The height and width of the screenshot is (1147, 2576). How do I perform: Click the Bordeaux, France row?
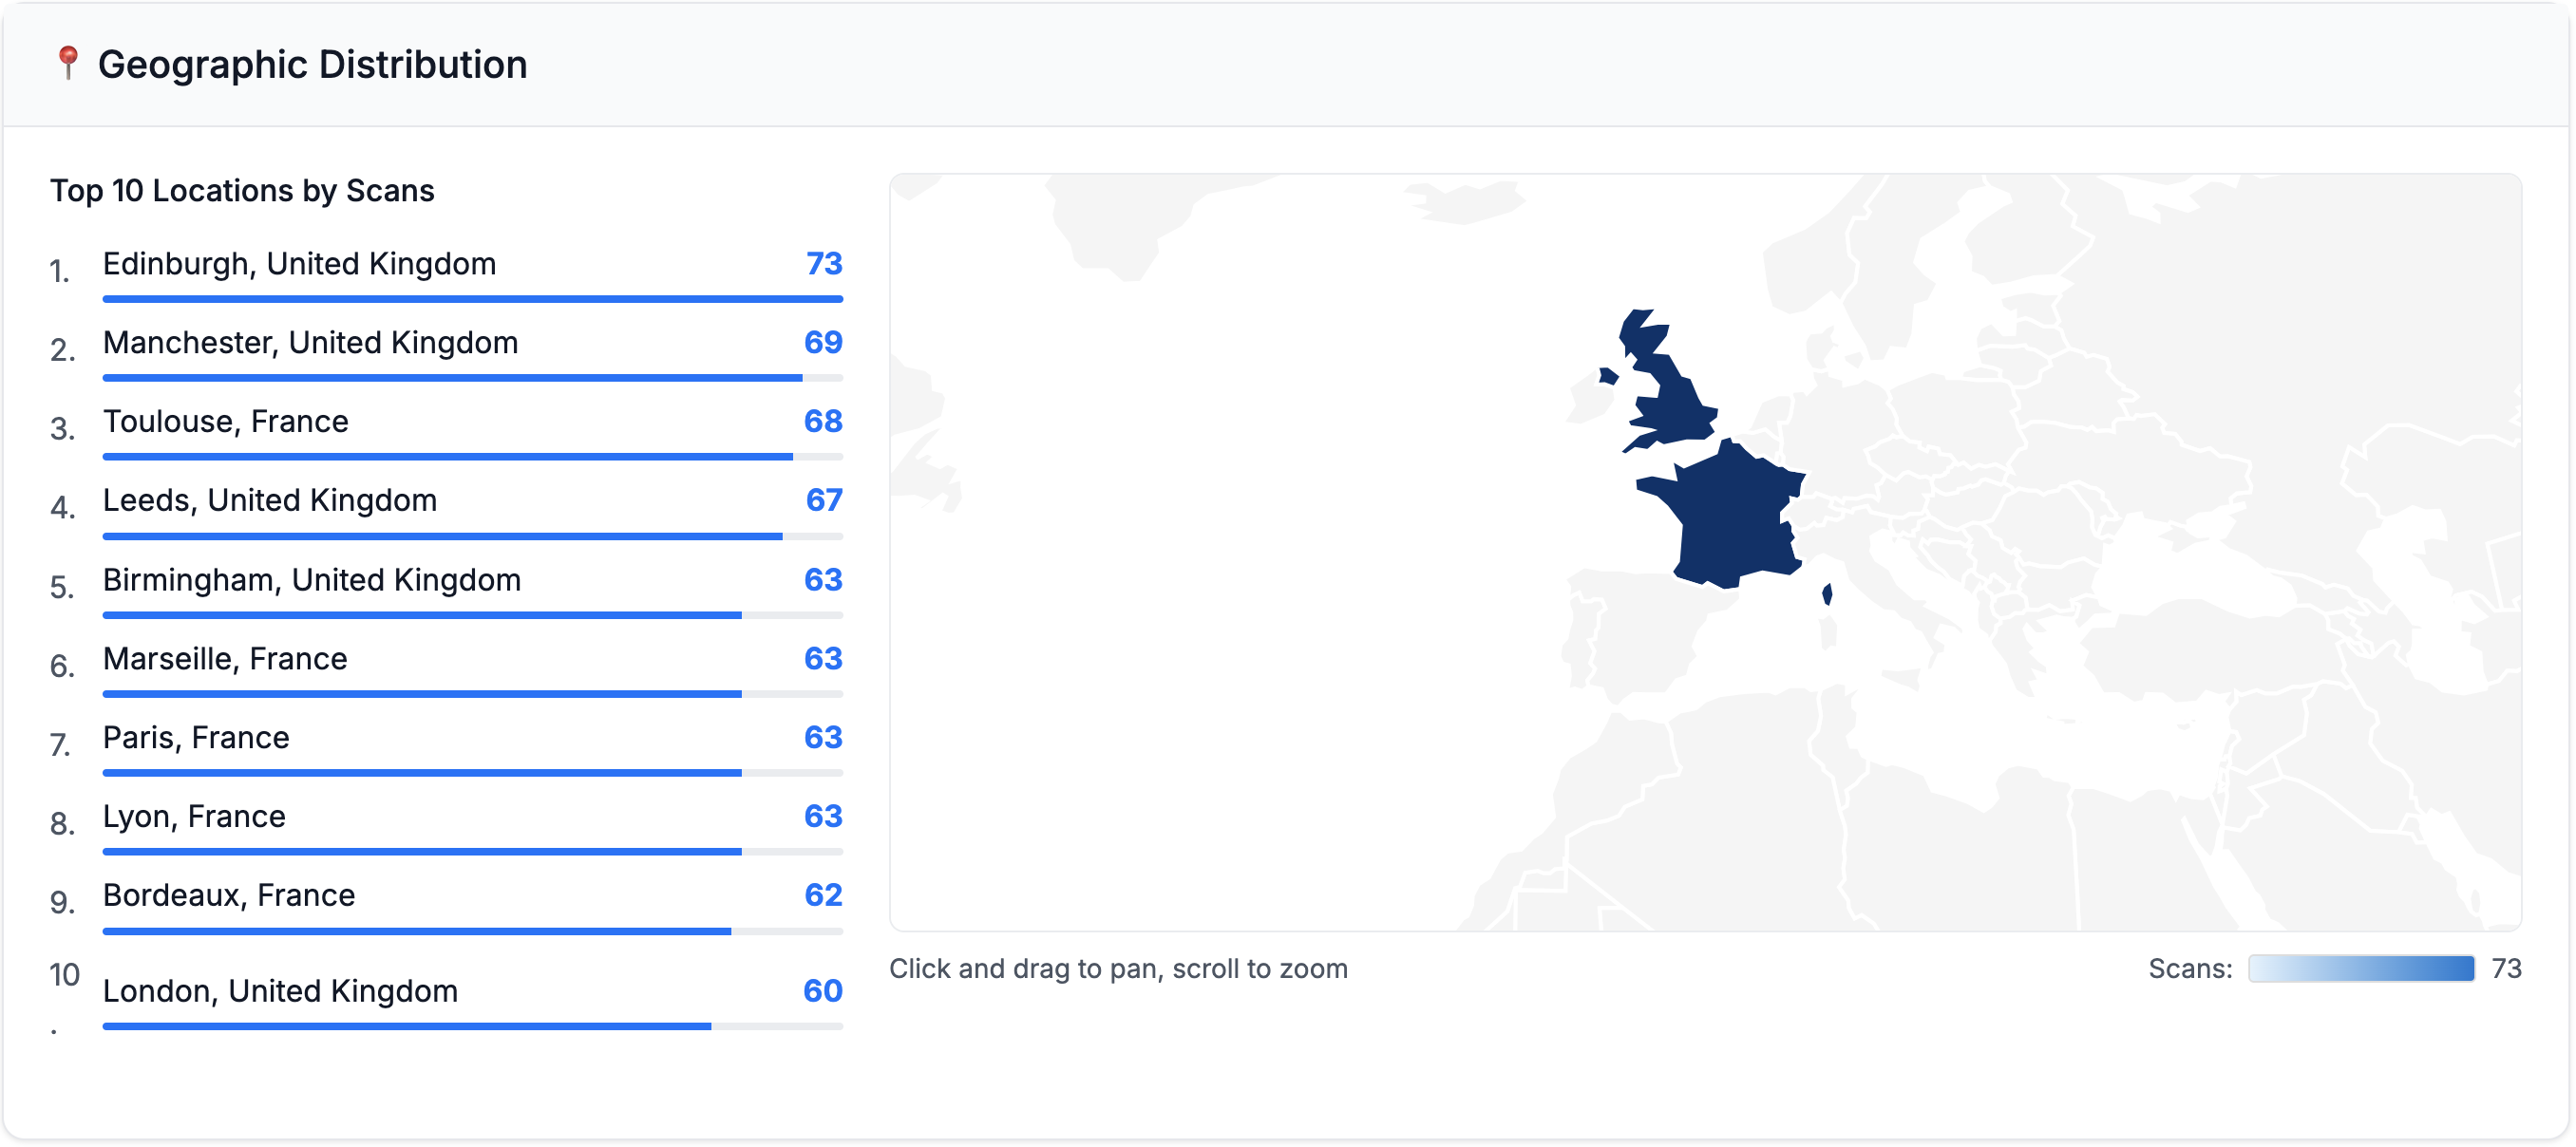(x=228, y=896)
